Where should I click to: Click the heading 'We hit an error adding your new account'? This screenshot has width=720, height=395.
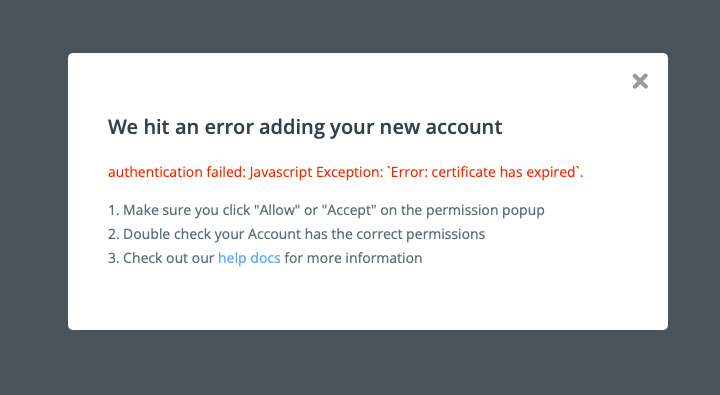[305, 127]
